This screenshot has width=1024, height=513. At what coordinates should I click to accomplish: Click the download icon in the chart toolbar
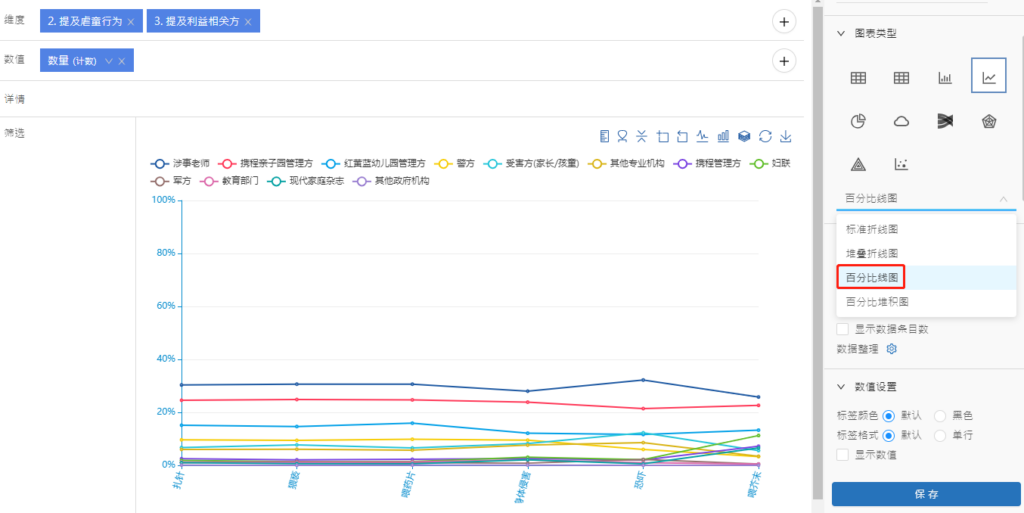[786, 136]
